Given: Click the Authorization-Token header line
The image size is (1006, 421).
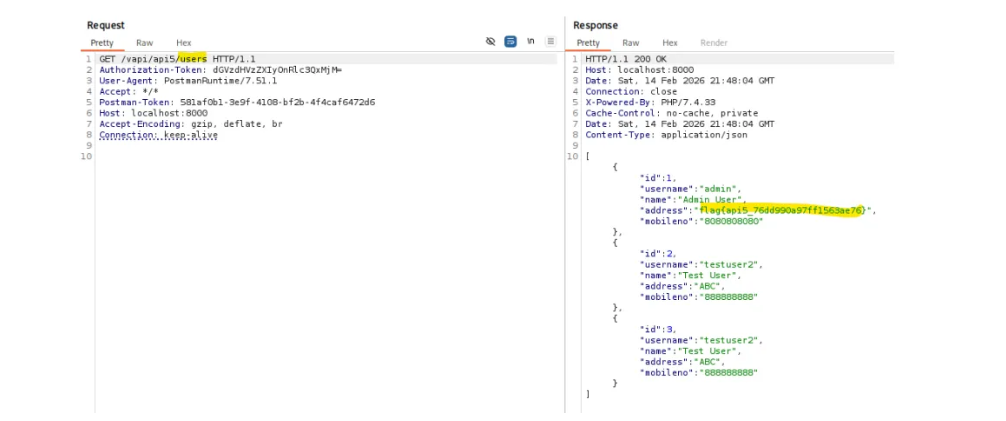Looking at the screenshot, I should tap(221, 70).
